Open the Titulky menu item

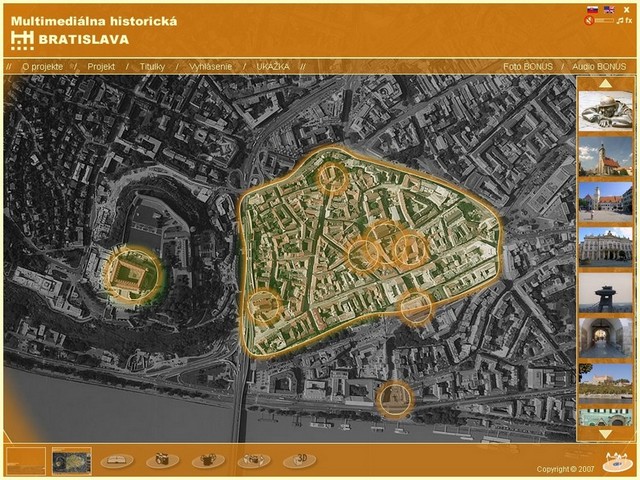(x=153, y=67)
